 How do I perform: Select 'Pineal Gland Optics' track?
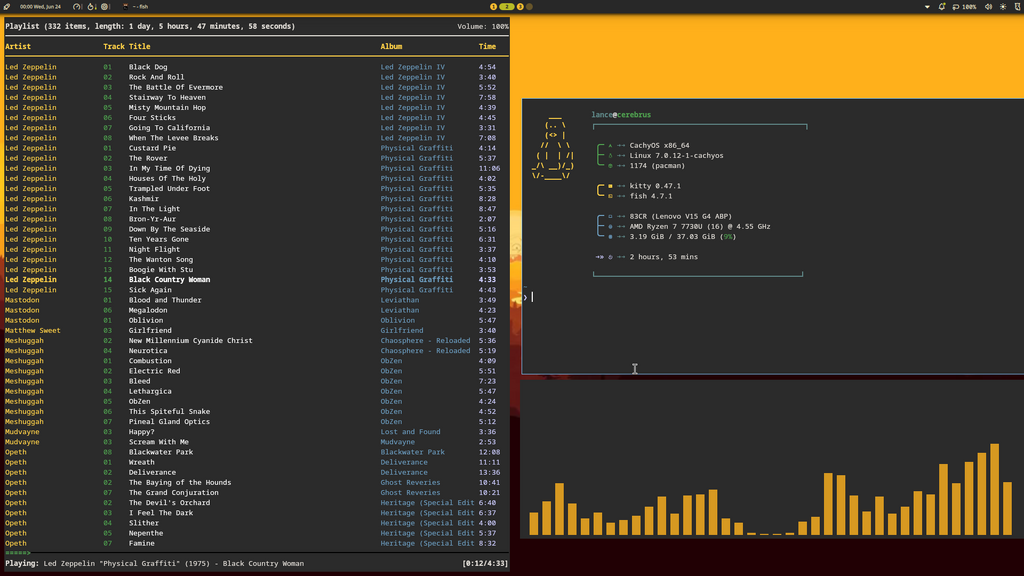tap(256, 421)
